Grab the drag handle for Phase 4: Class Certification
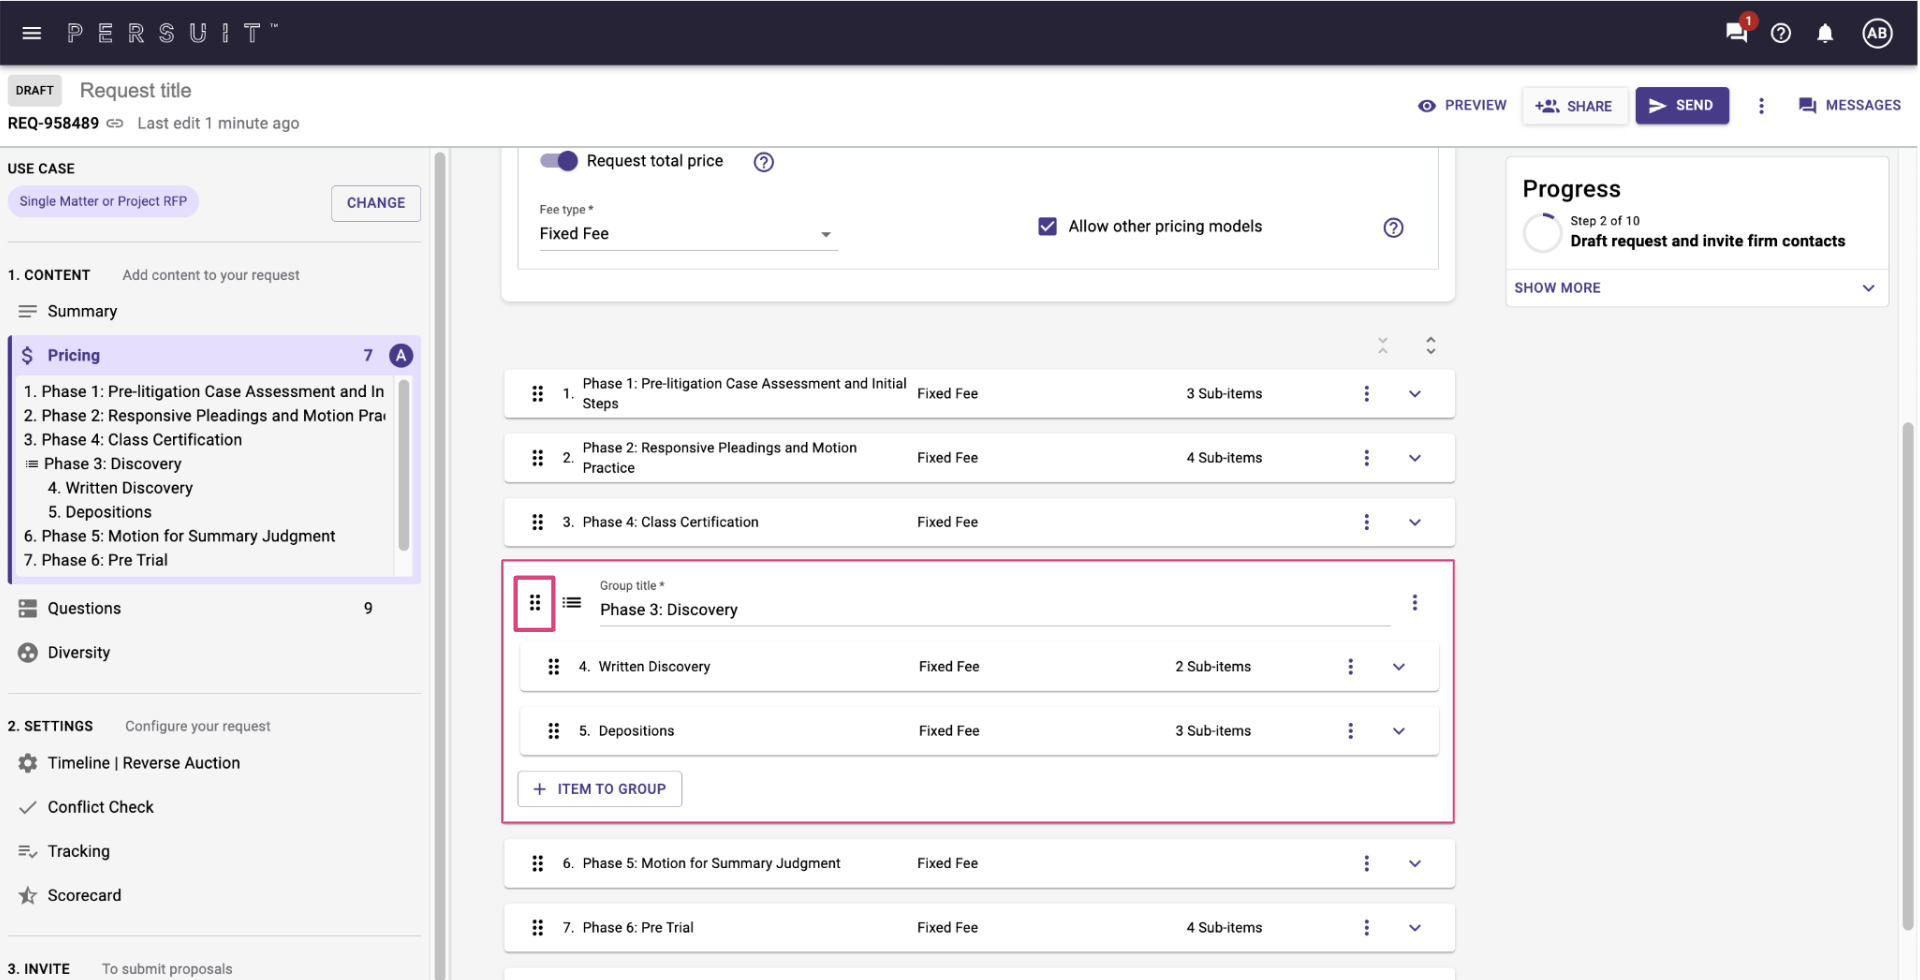Viewport: 1920px width, 980px height. pyautogui.click(x=538, y=522)
